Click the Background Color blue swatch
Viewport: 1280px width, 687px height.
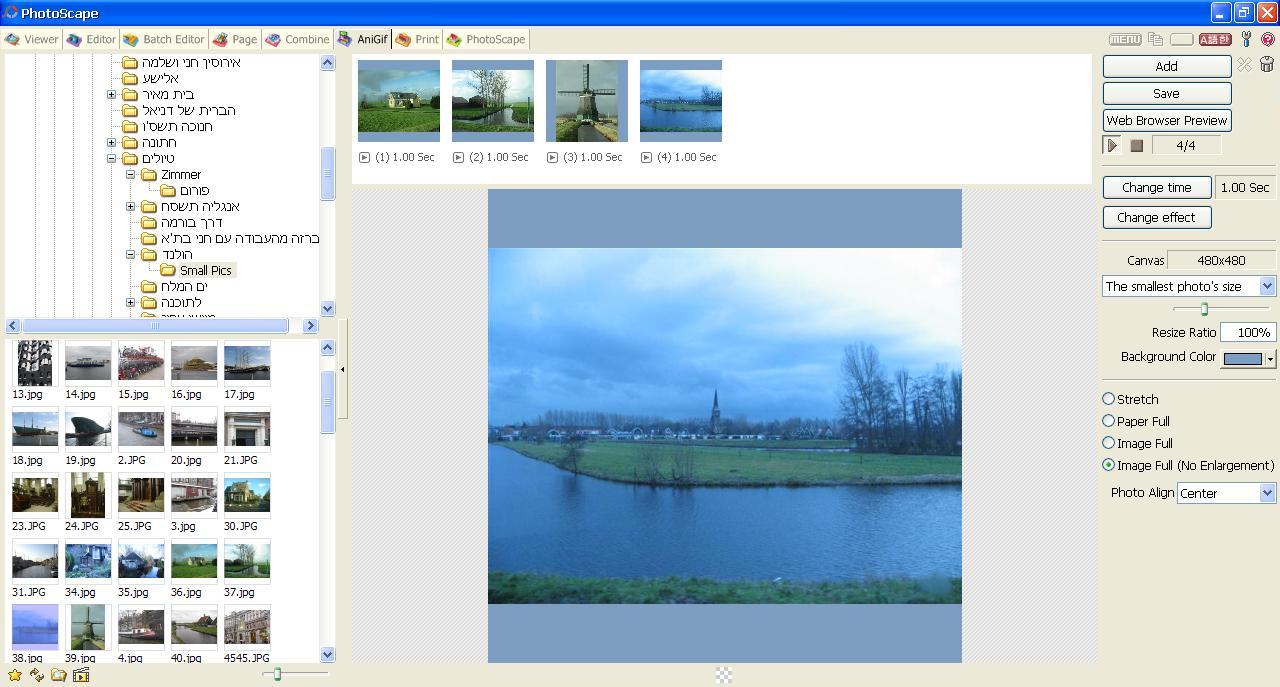[x=1243, y=359]
